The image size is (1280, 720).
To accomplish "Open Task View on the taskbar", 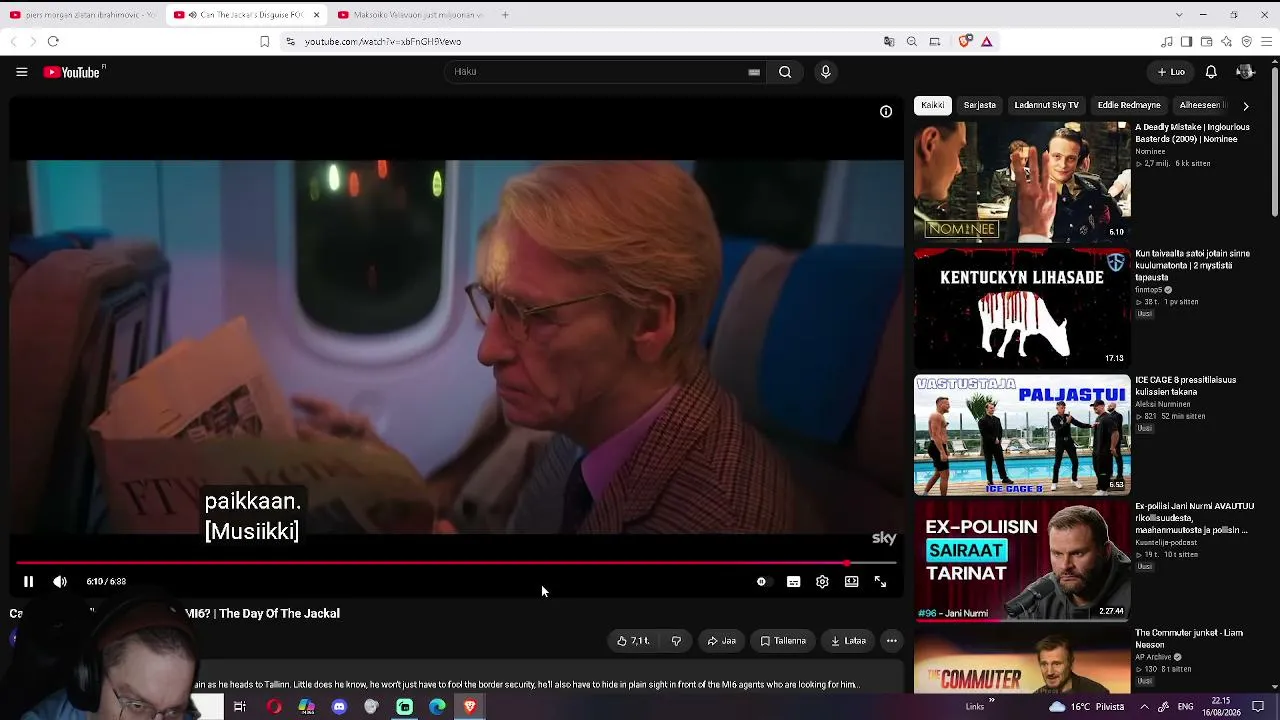I will (240, 707).
